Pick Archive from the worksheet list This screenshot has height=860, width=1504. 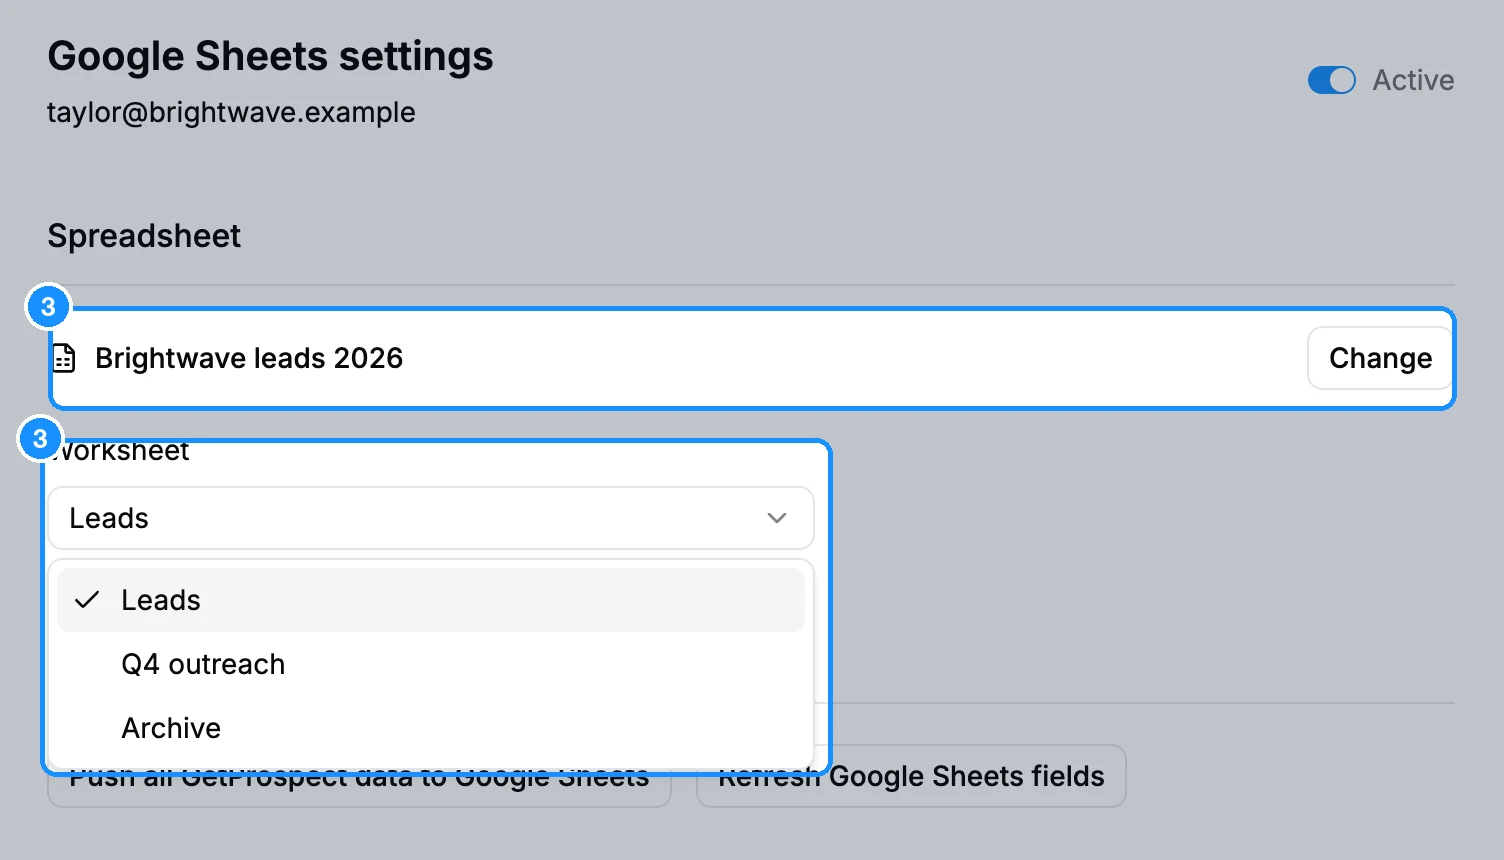click(x=431, y=728)
